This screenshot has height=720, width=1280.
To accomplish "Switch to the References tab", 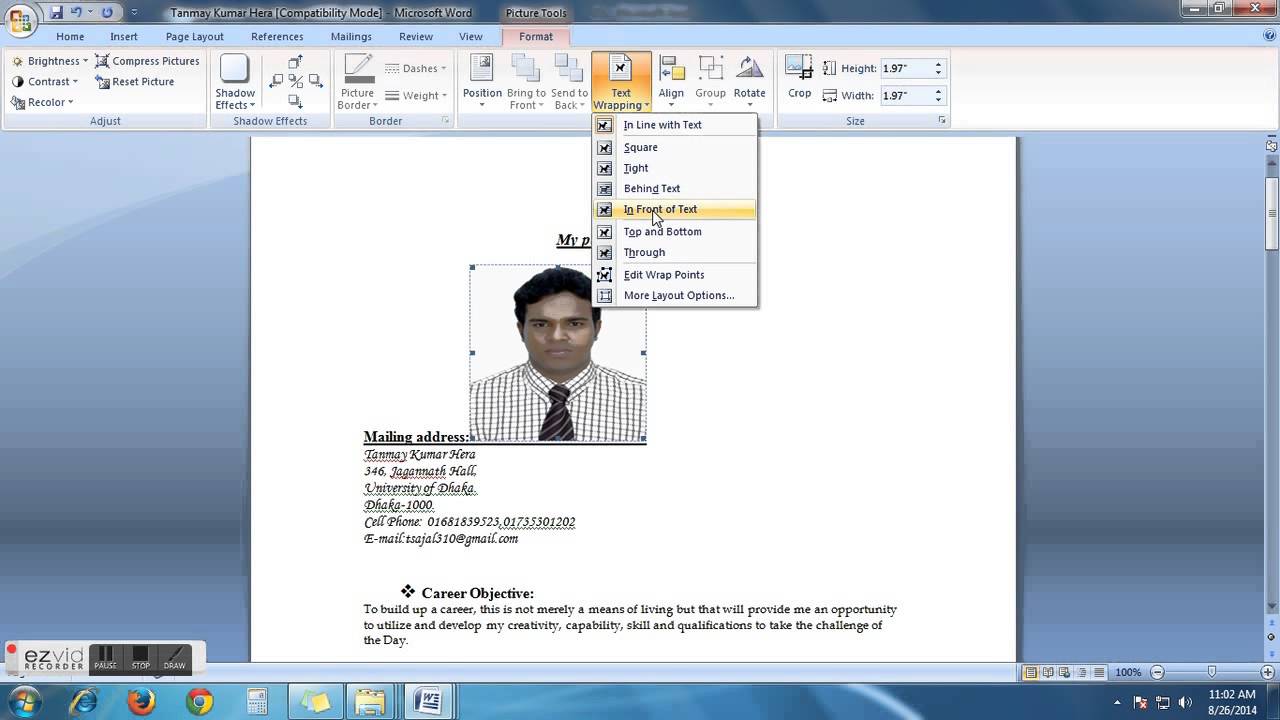I will point(277,36).
